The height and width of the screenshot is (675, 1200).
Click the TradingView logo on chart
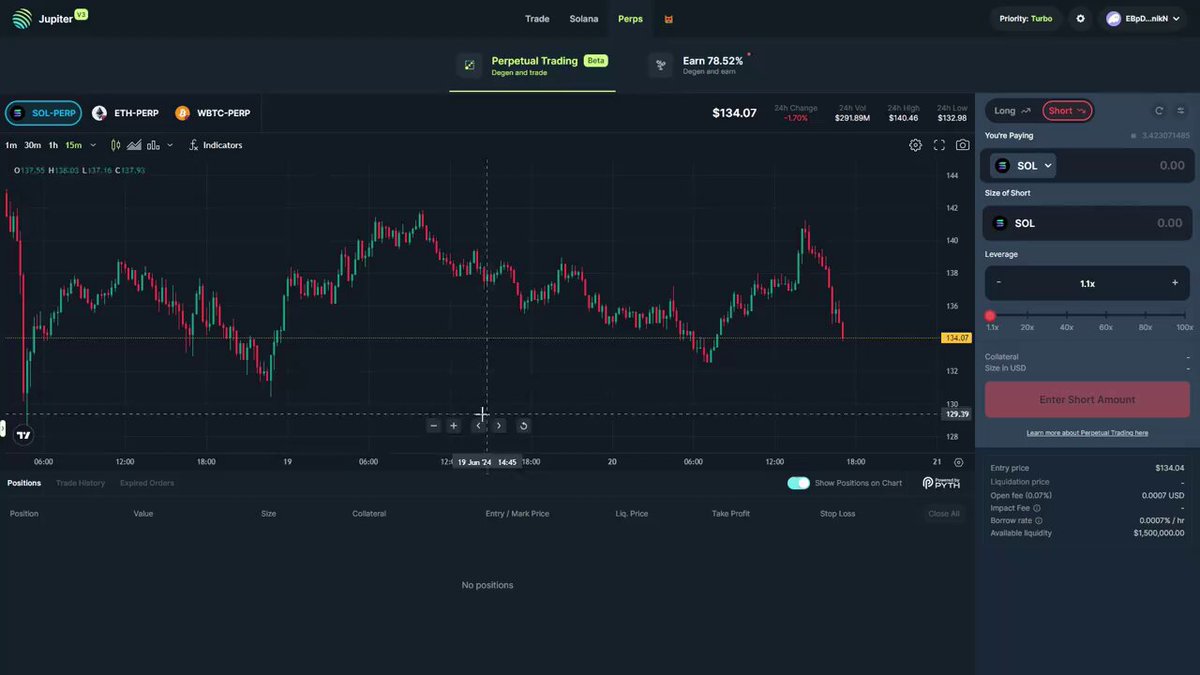pyautogui.click(x=23, y=435)
